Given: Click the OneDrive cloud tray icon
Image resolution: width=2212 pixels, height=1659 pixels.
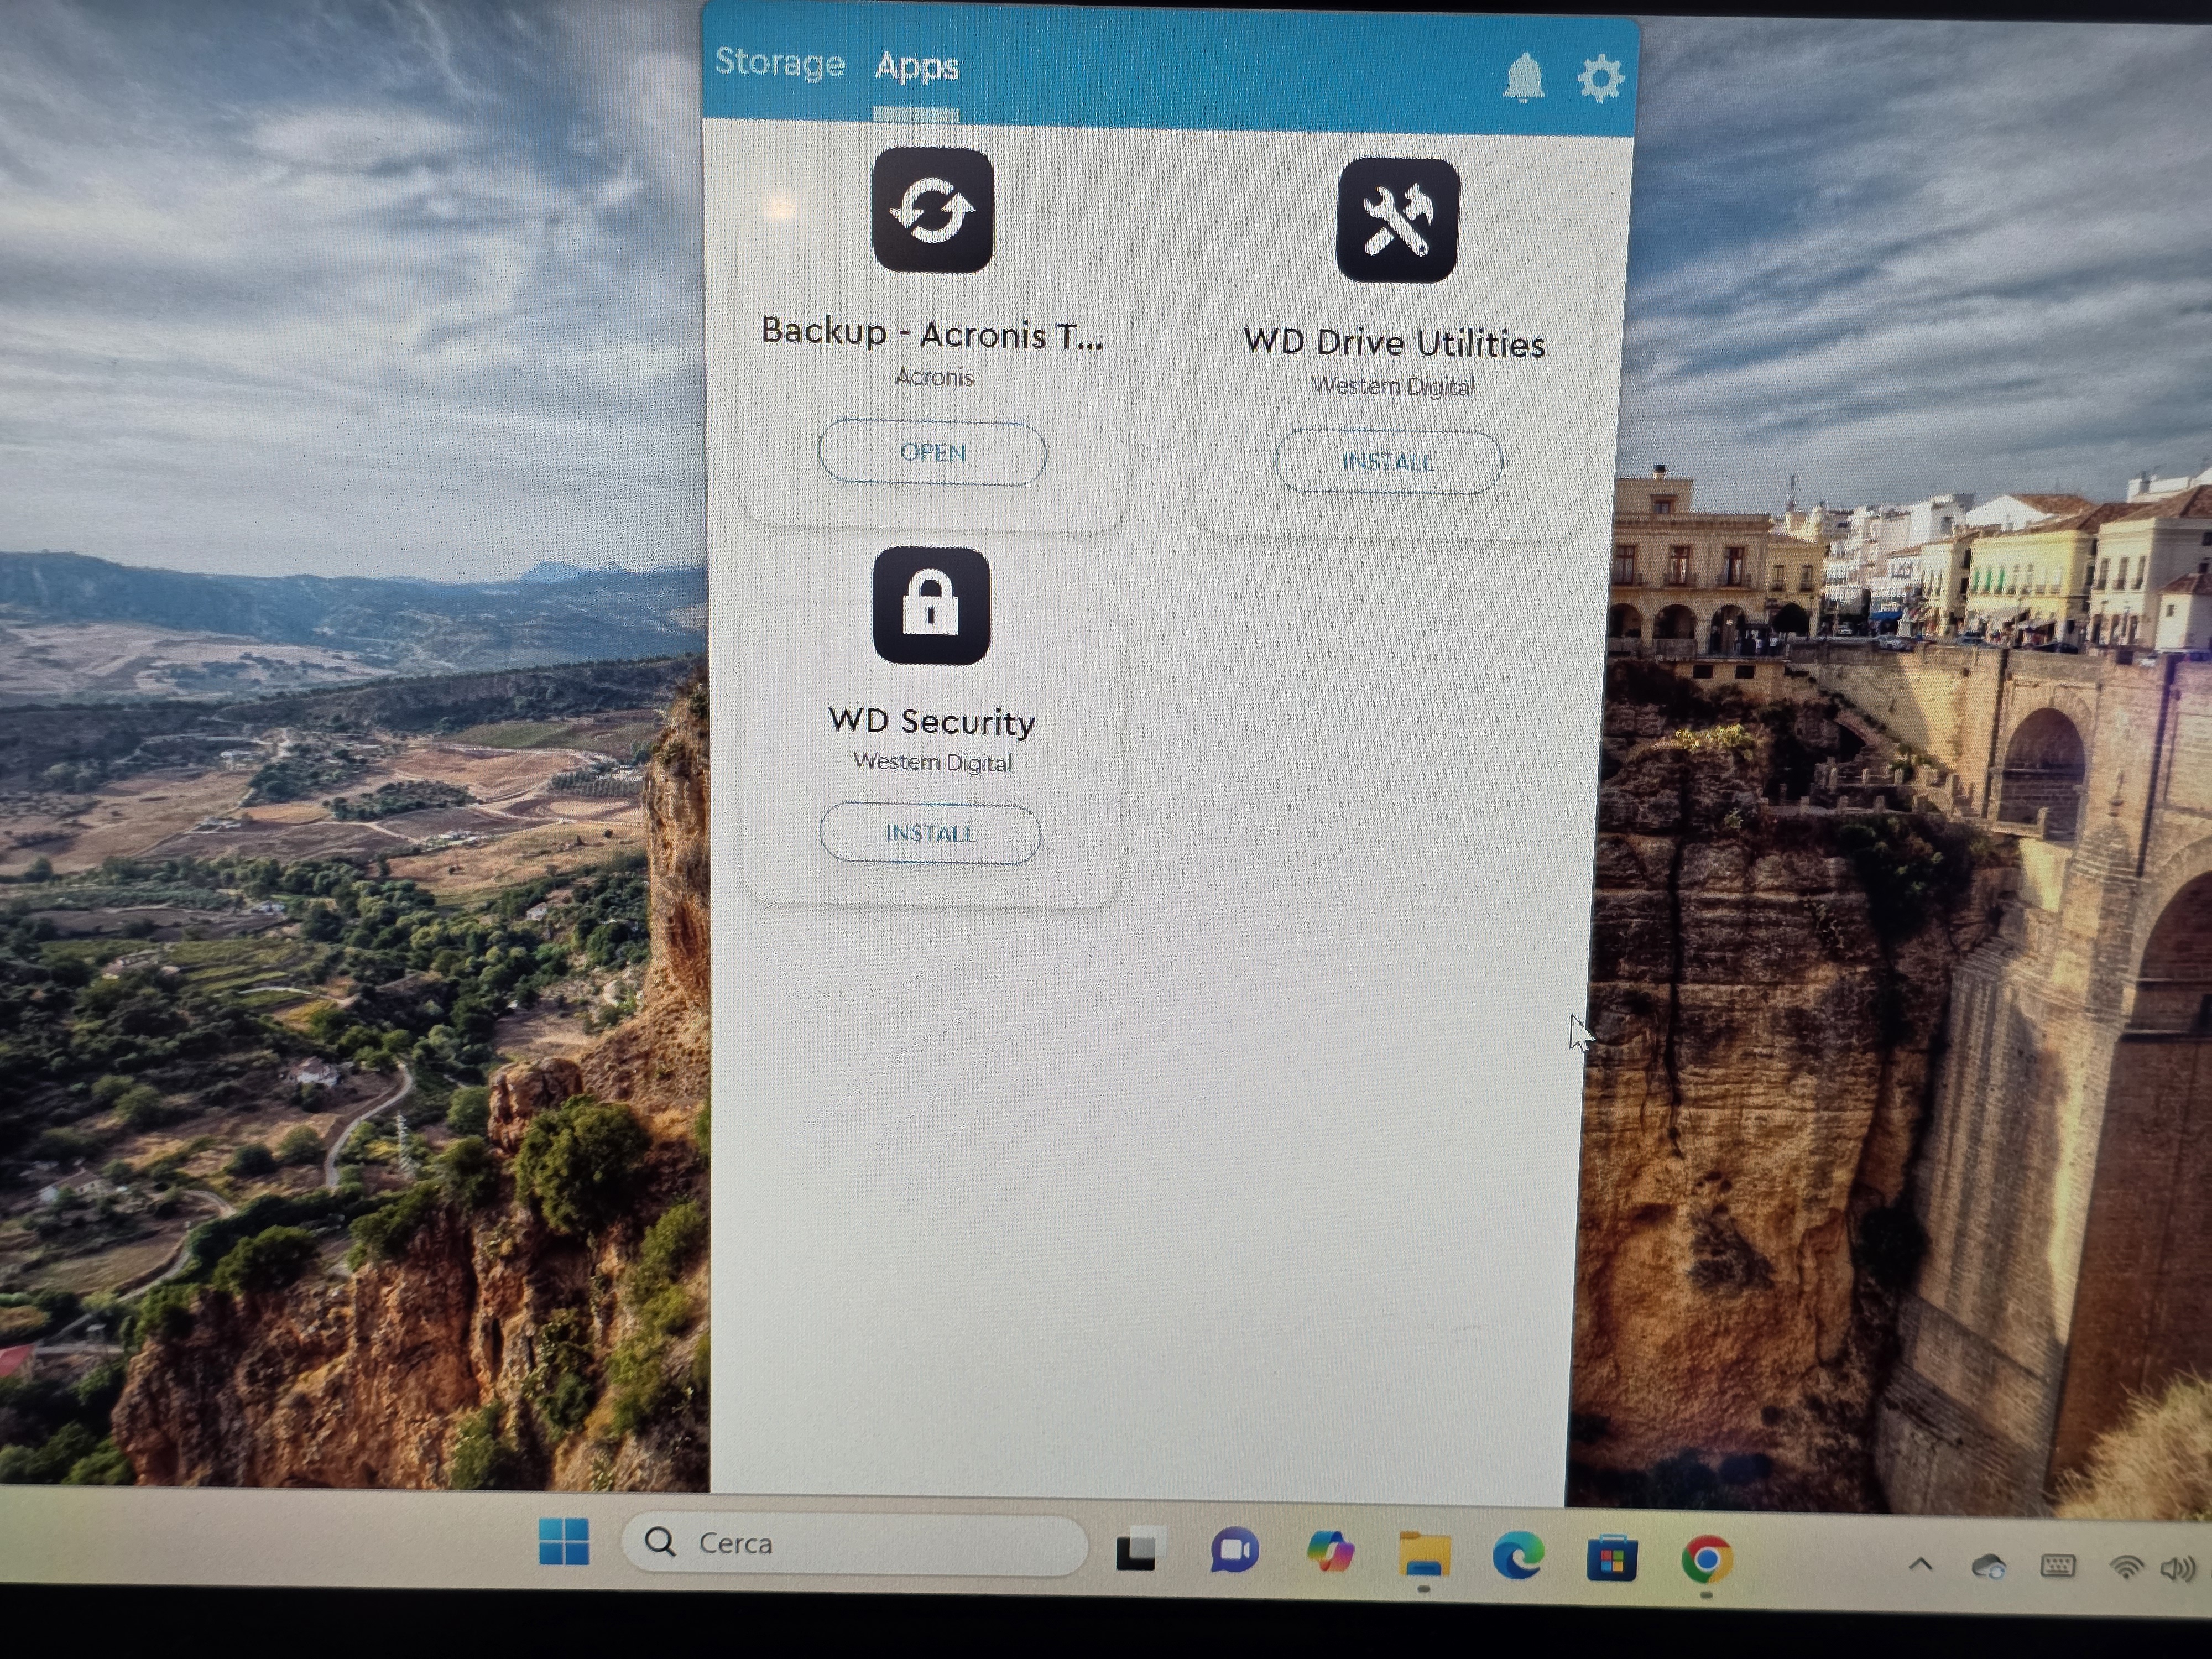Looking at the screenshot, I should click(1988, 1566).
